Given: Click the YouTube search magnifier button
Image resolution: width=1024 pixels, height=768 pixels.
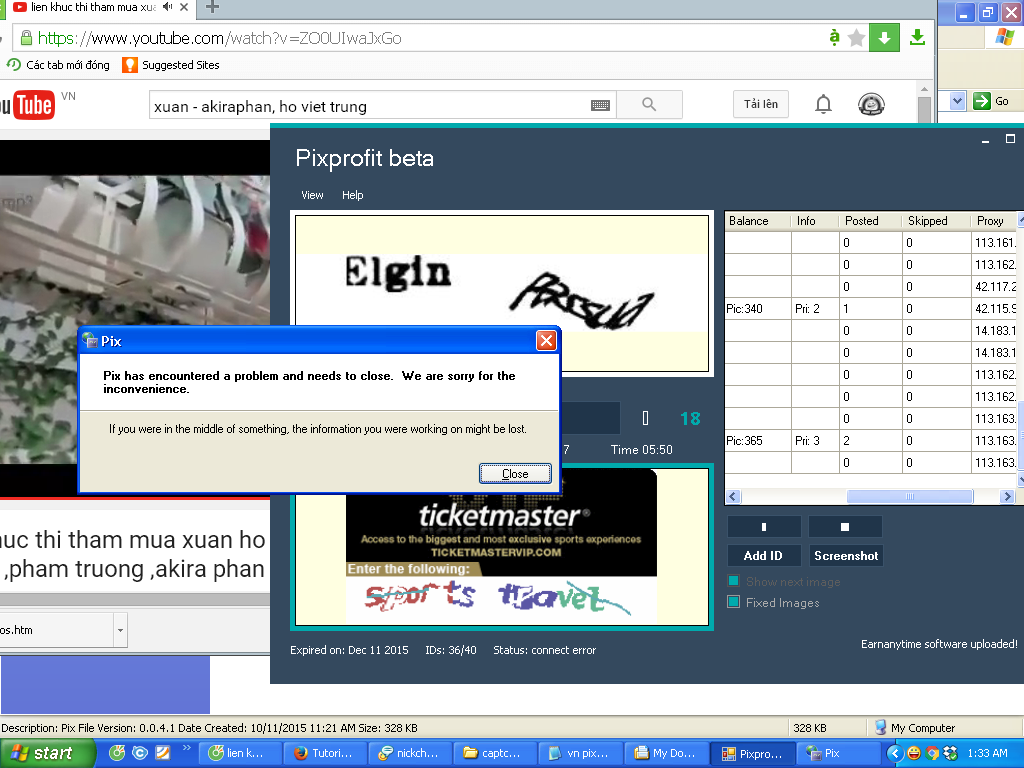Looking at the screenshot, I should click(x=649, y=104).
